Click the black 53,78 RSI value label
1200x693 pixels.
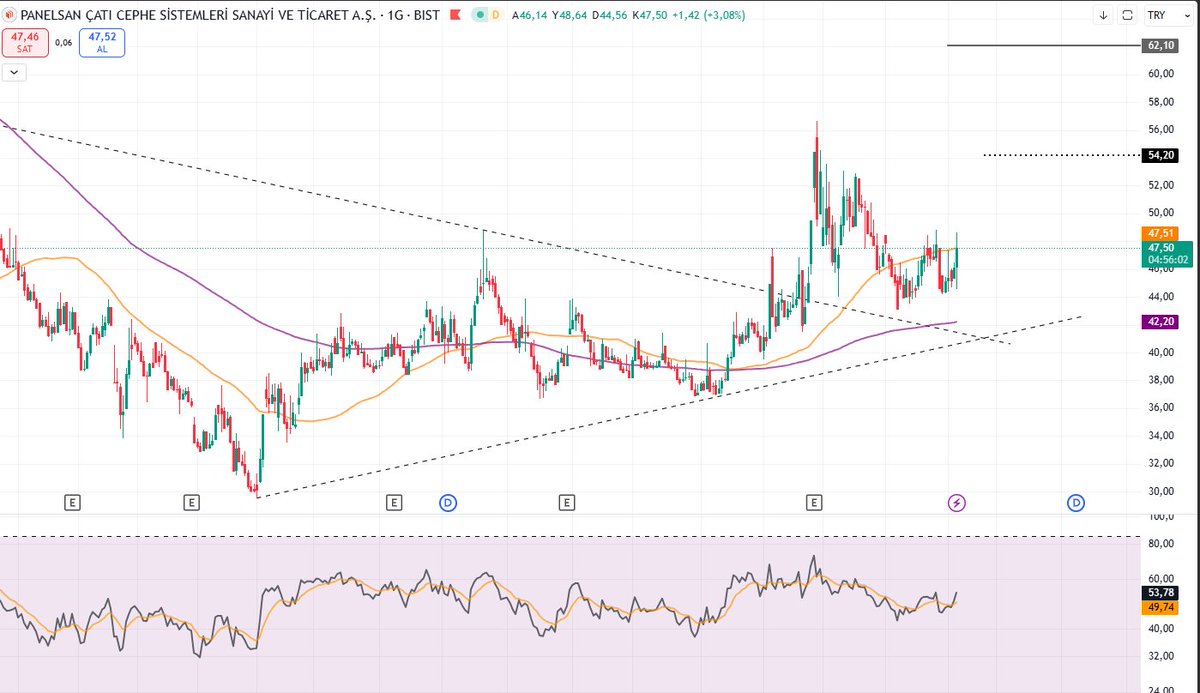coord(1159,592)
